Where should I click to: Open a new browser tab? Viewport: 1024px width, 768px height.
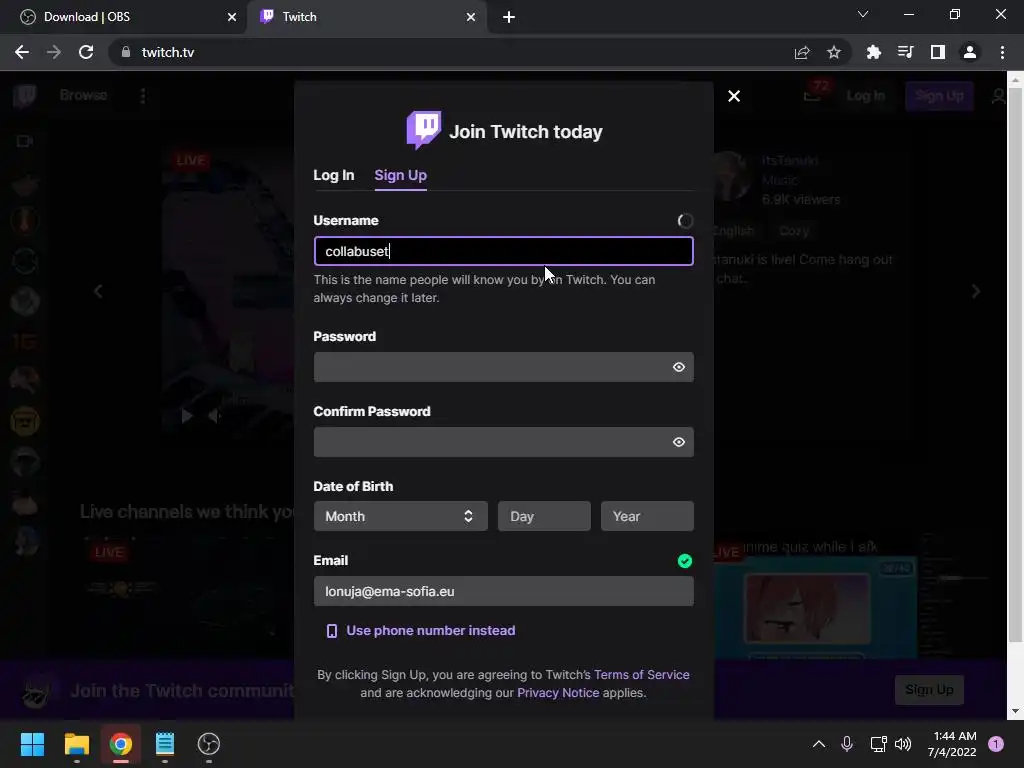(509, 17)
